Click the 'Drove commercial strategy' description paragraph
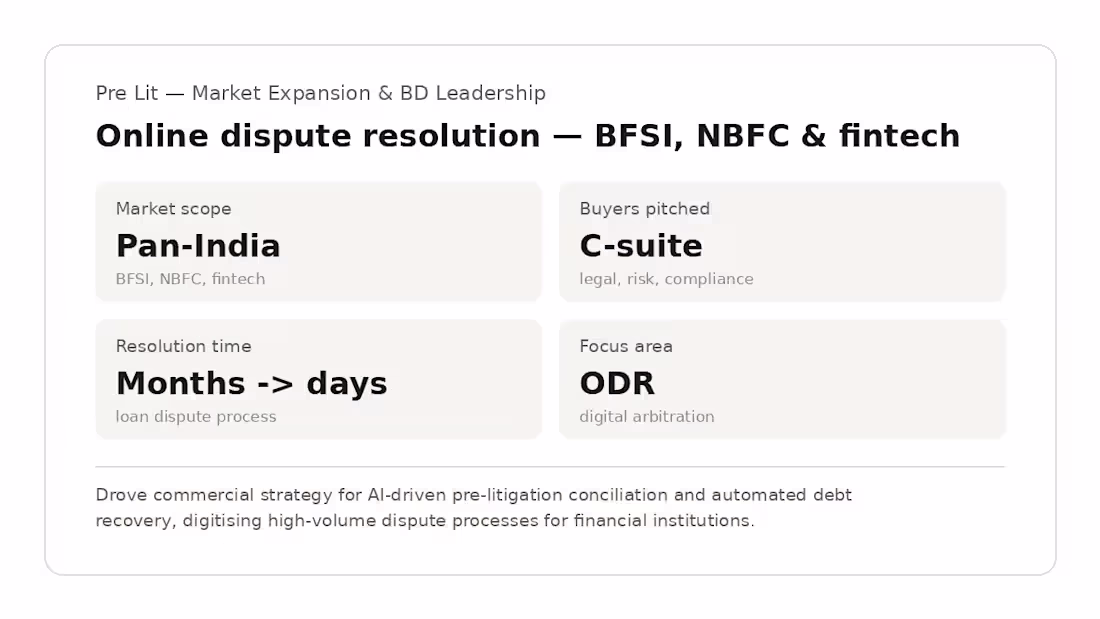Viewport: 1100px width, 619px height. [474, 507]
